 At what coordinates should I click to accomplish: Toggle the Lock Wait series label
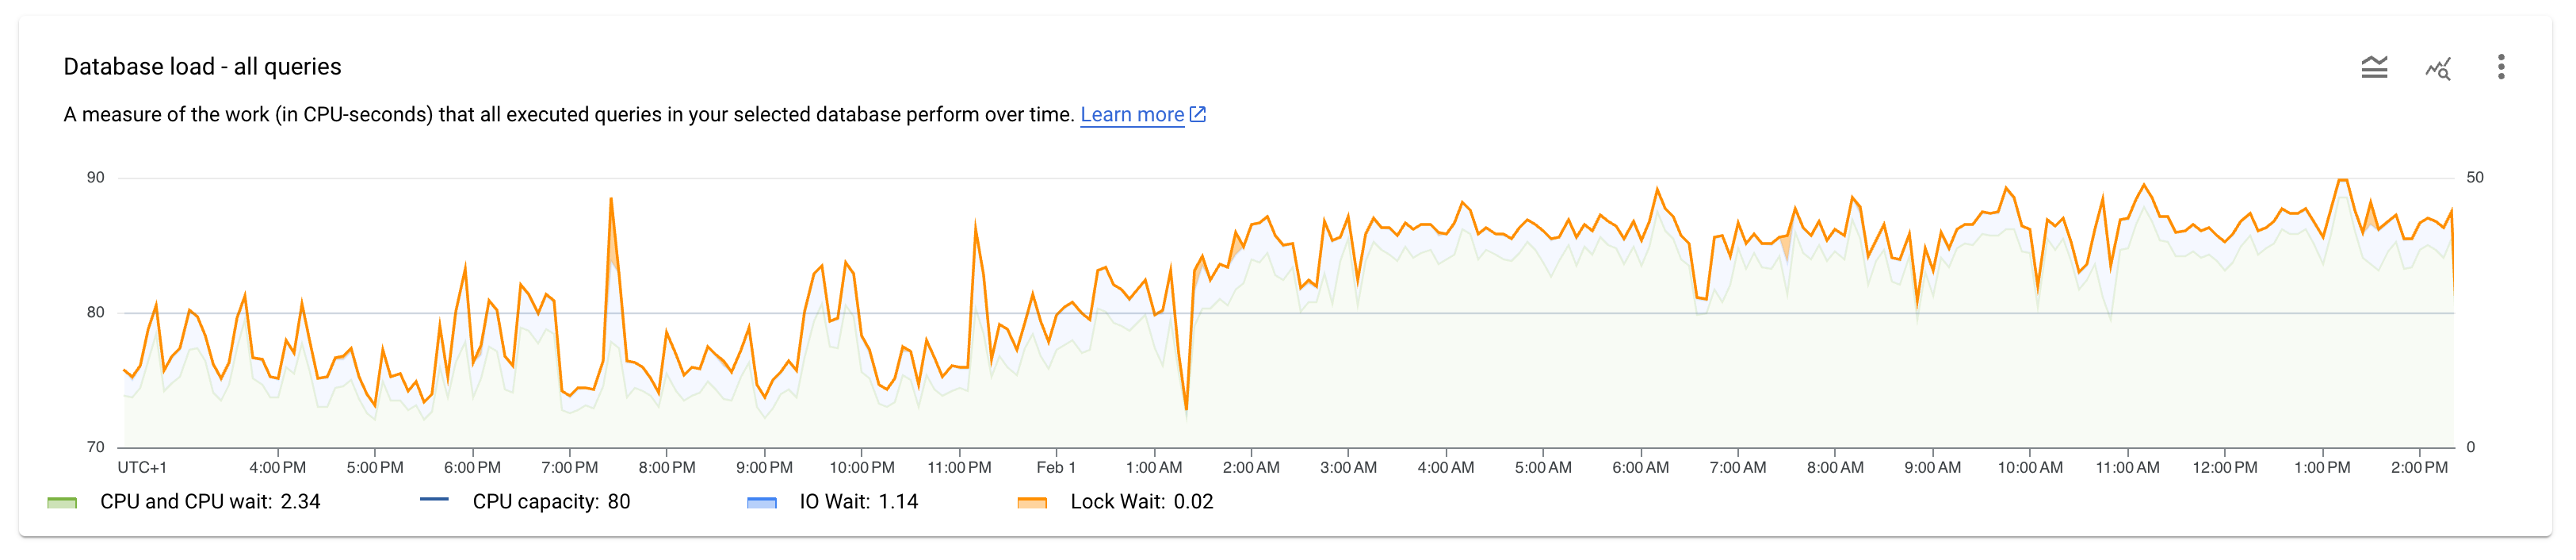click(1141, 502)
